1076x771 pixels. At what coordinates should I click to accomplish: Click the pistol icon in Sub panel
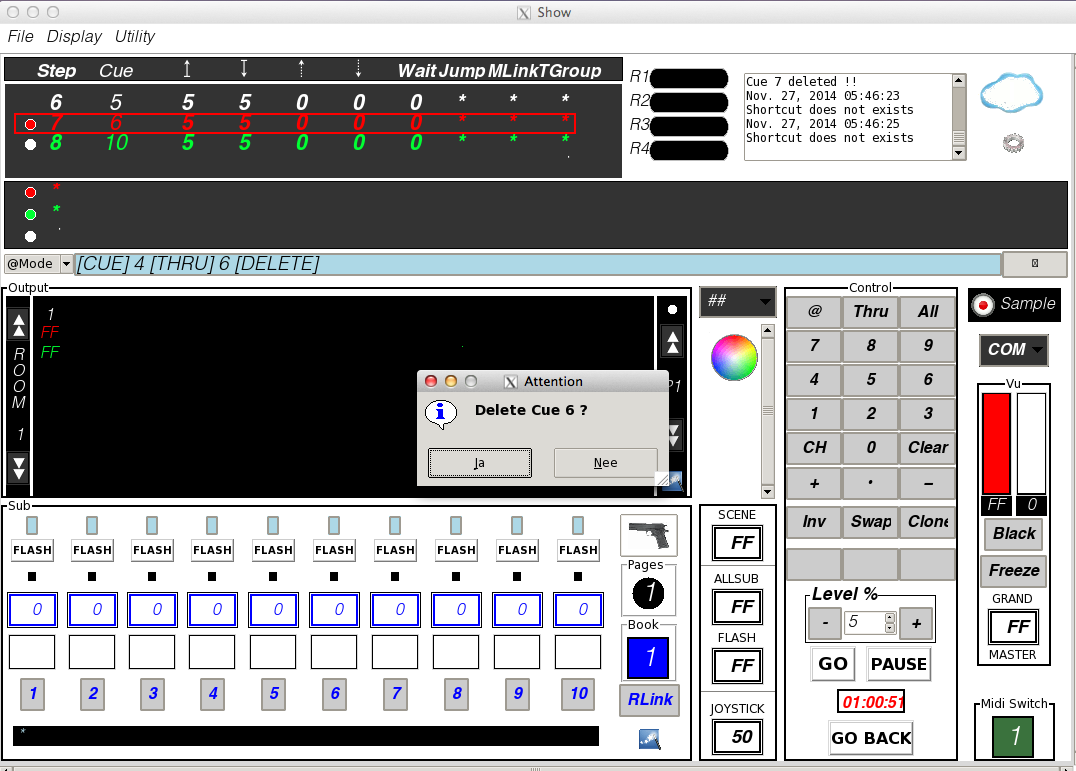(x=648, y=535)
